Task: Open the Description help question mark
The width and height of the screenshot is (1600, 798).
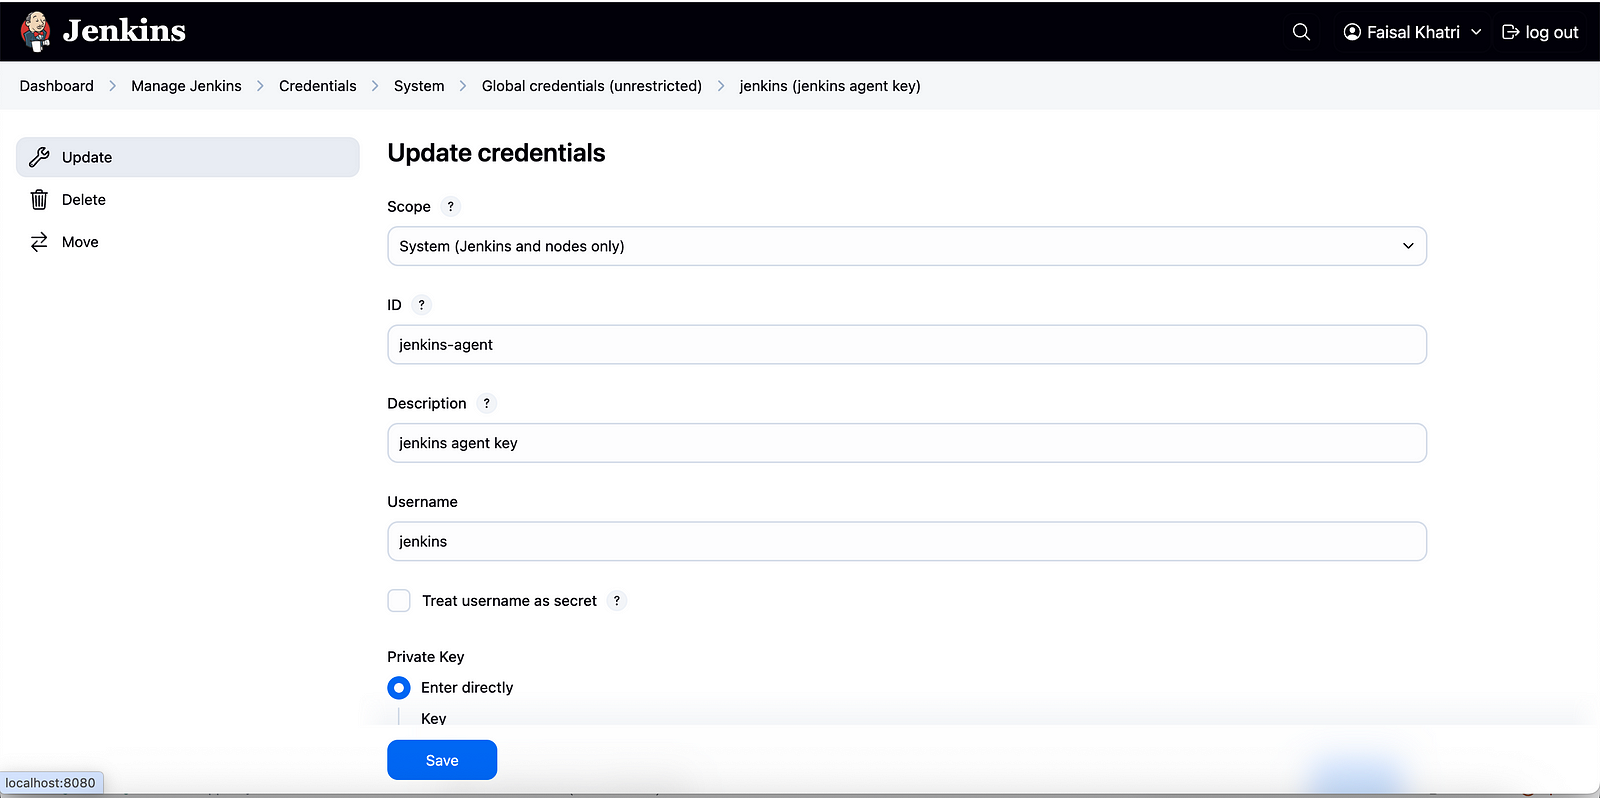Action: (487, 404)
